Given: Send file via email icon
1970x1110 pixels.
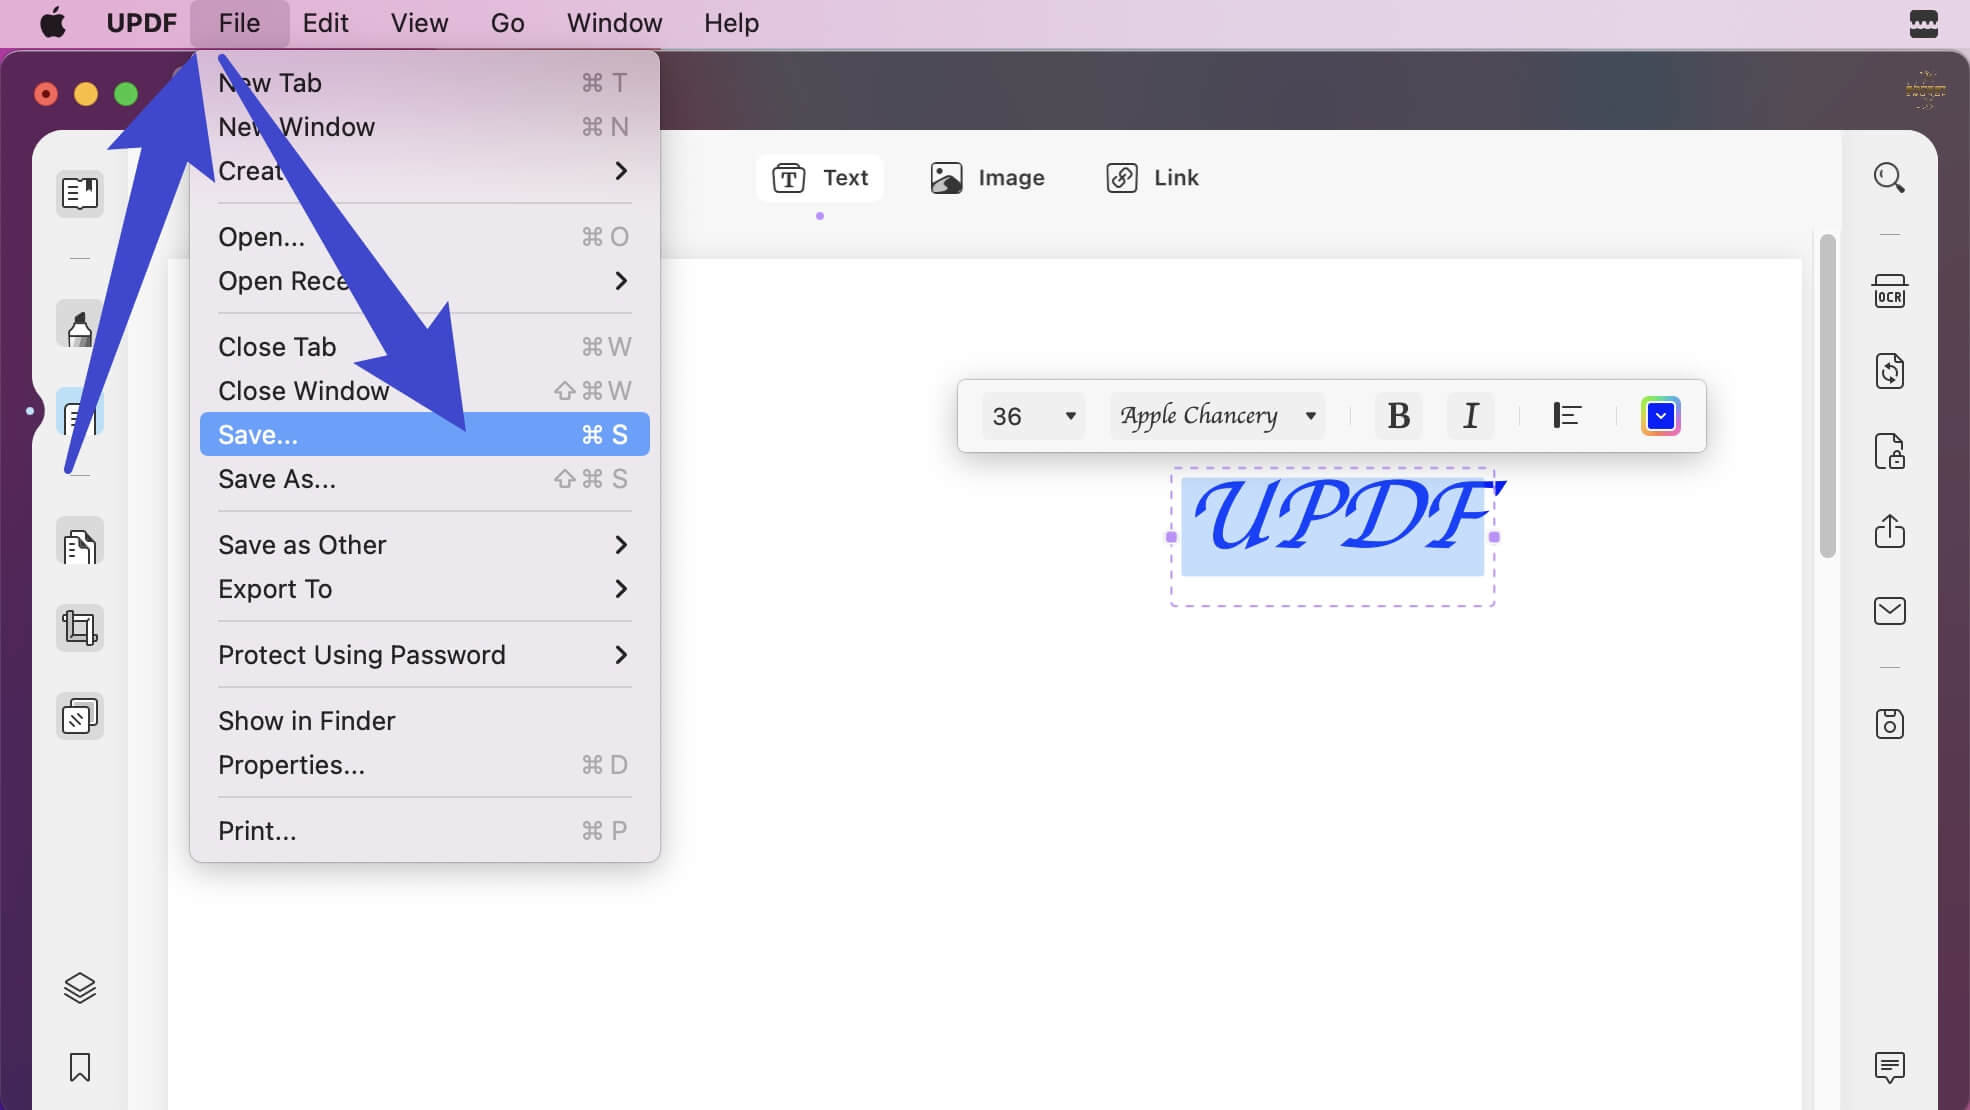Looking at the screenshot, I should pyautogui.click(x=1889, y=611).
